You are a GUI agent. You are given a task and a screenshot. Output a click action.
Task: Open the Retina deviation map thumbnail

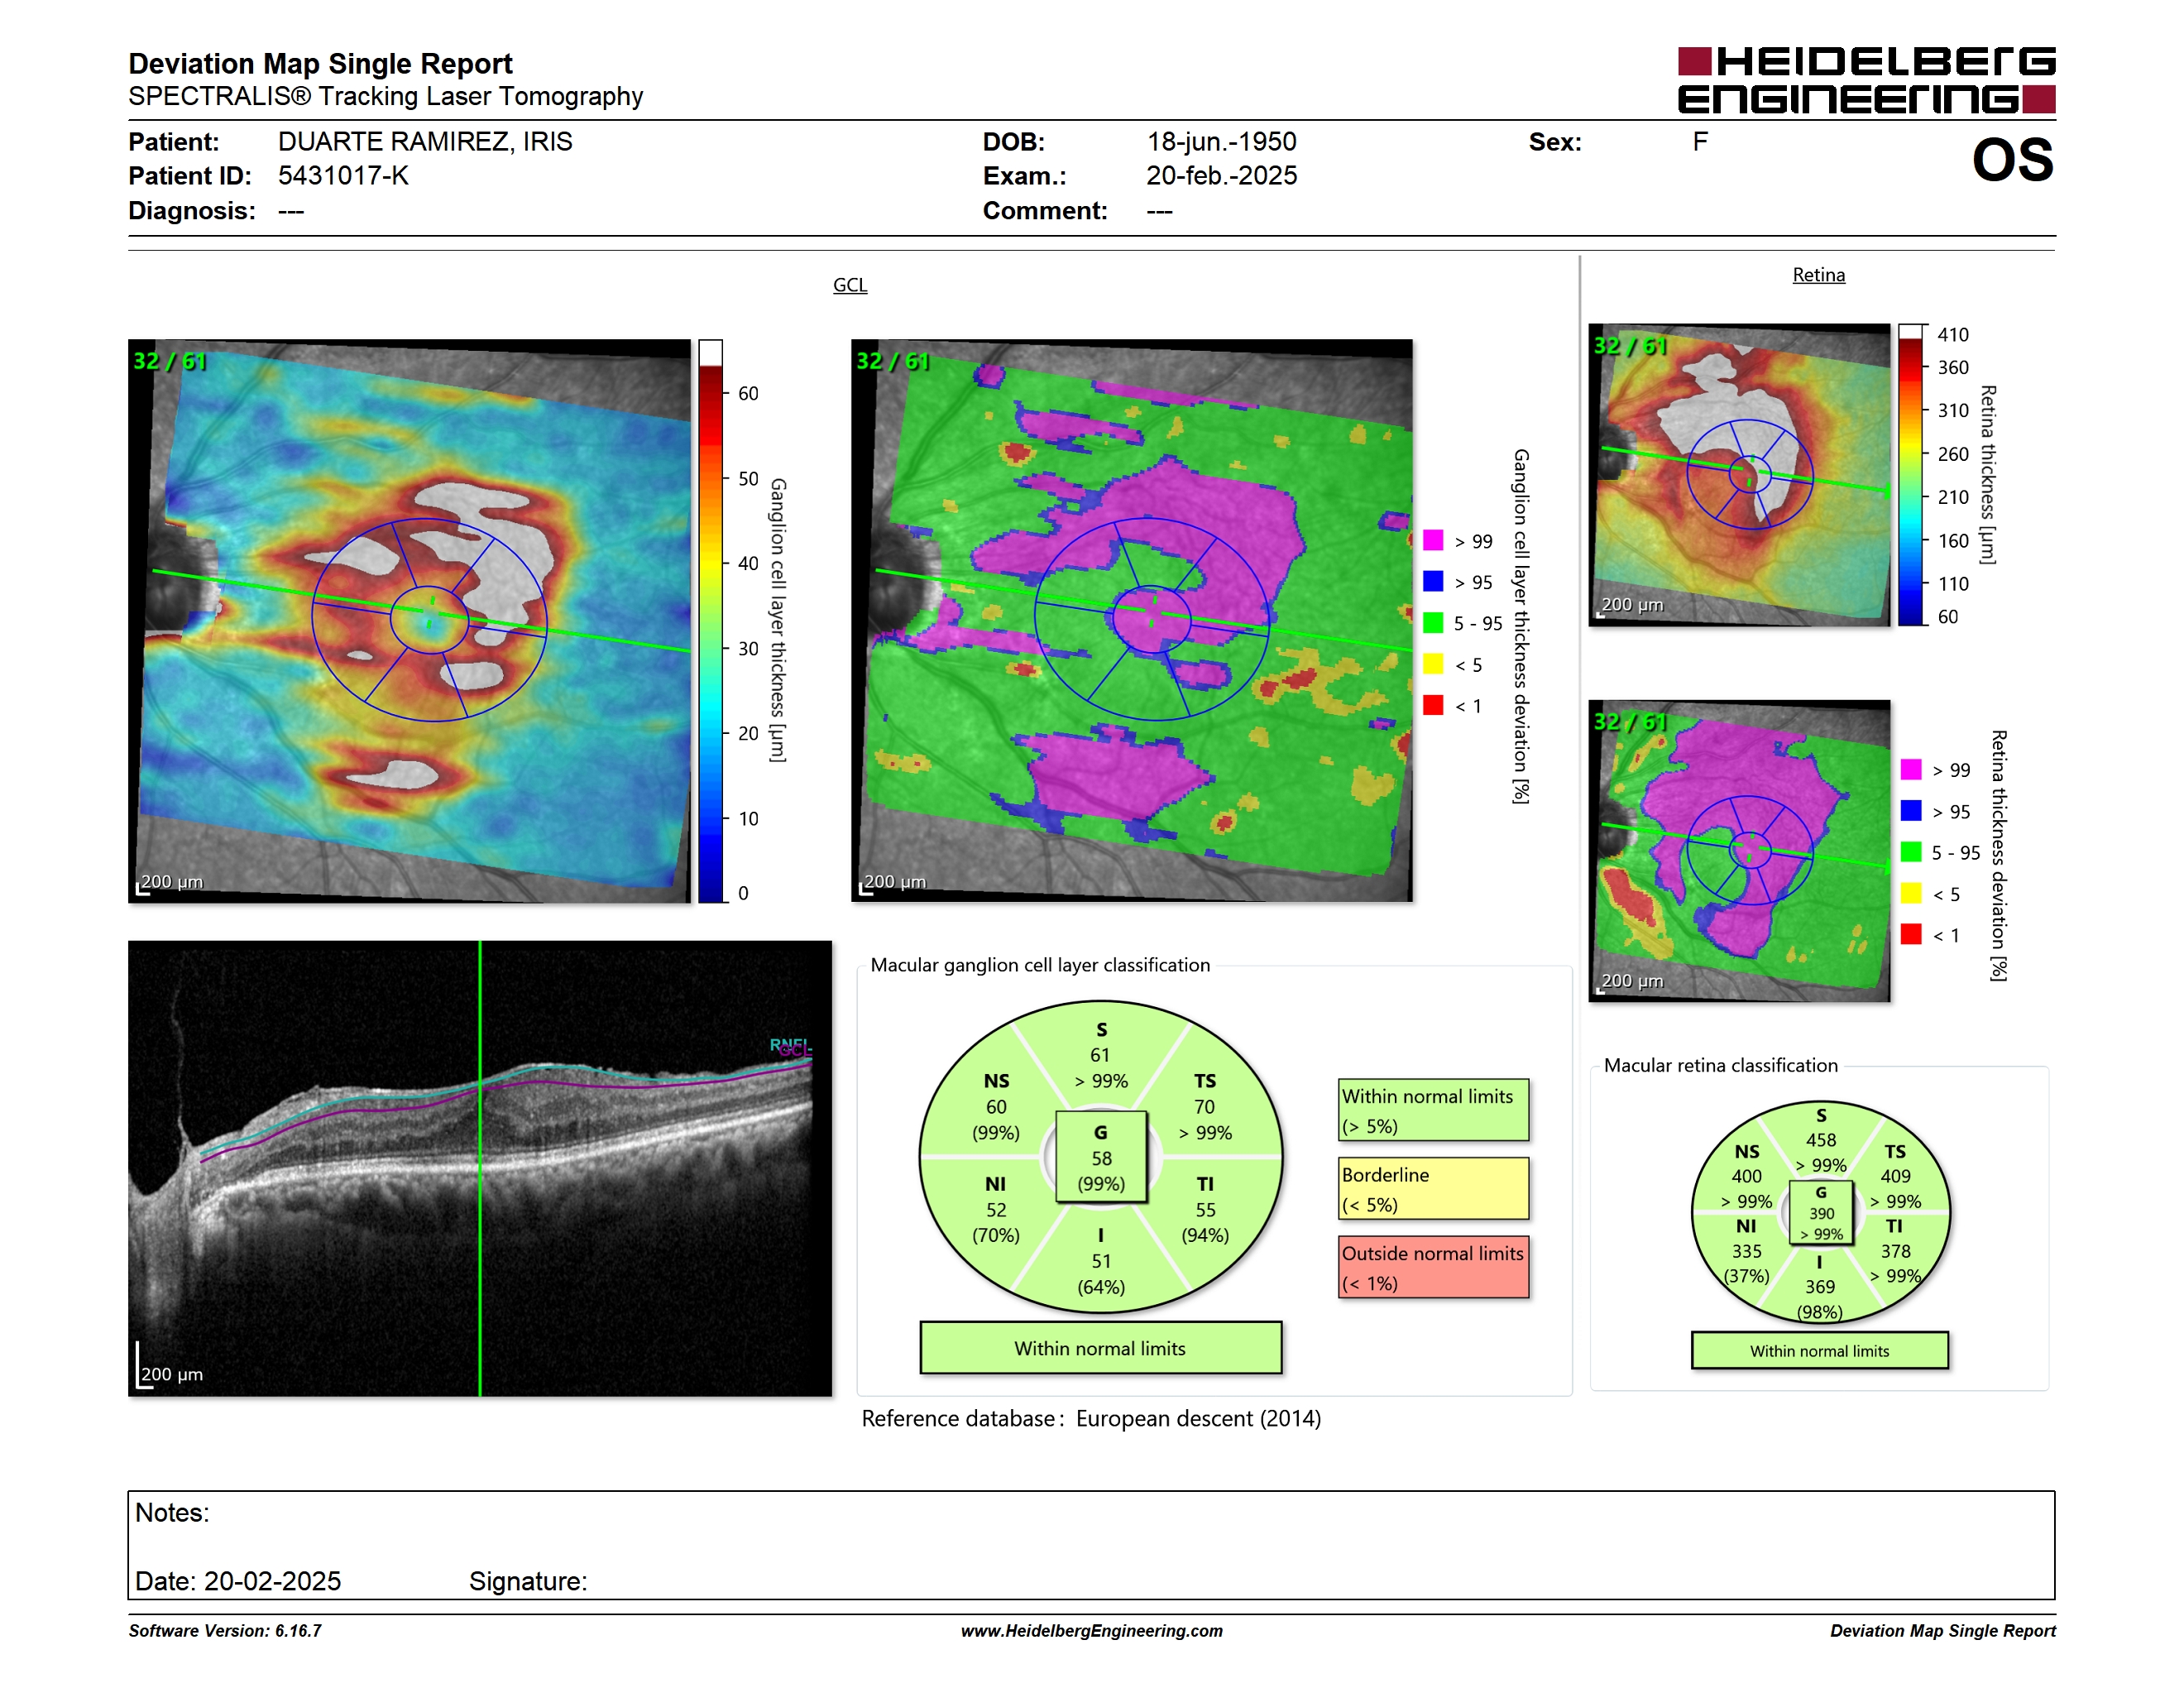(x=1739, y=851)
